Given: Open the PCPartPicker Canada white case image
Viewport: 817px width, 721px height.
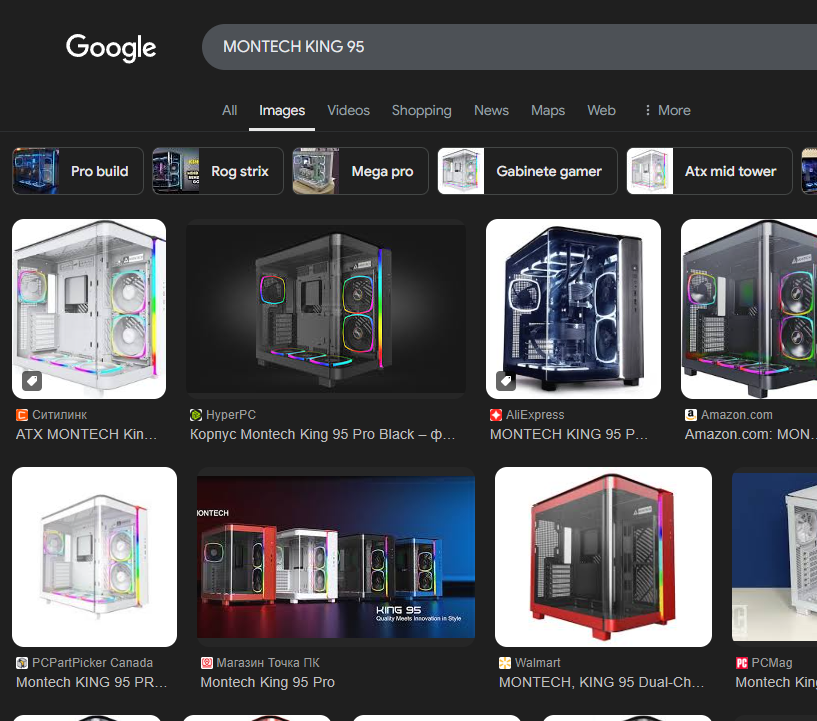Looking at the screenshot, I should [94, 557].
